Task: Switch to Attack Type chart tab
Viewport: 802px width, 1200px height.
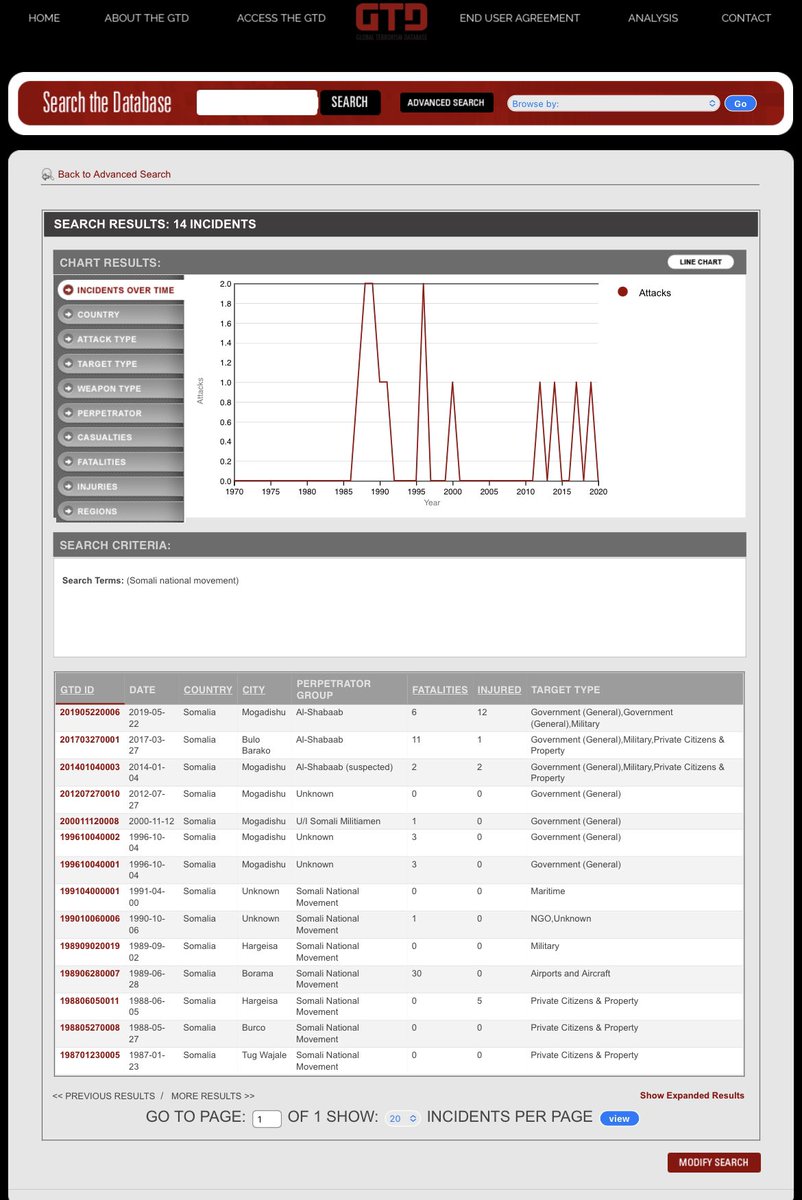Action: [x=119, y=339]
